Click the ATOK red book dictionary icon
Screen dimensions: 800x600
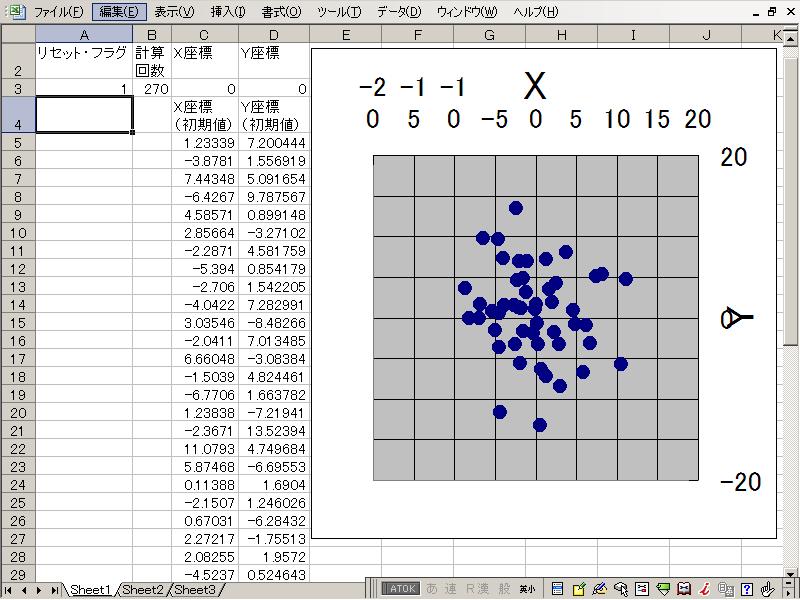(x=684, y=589)
